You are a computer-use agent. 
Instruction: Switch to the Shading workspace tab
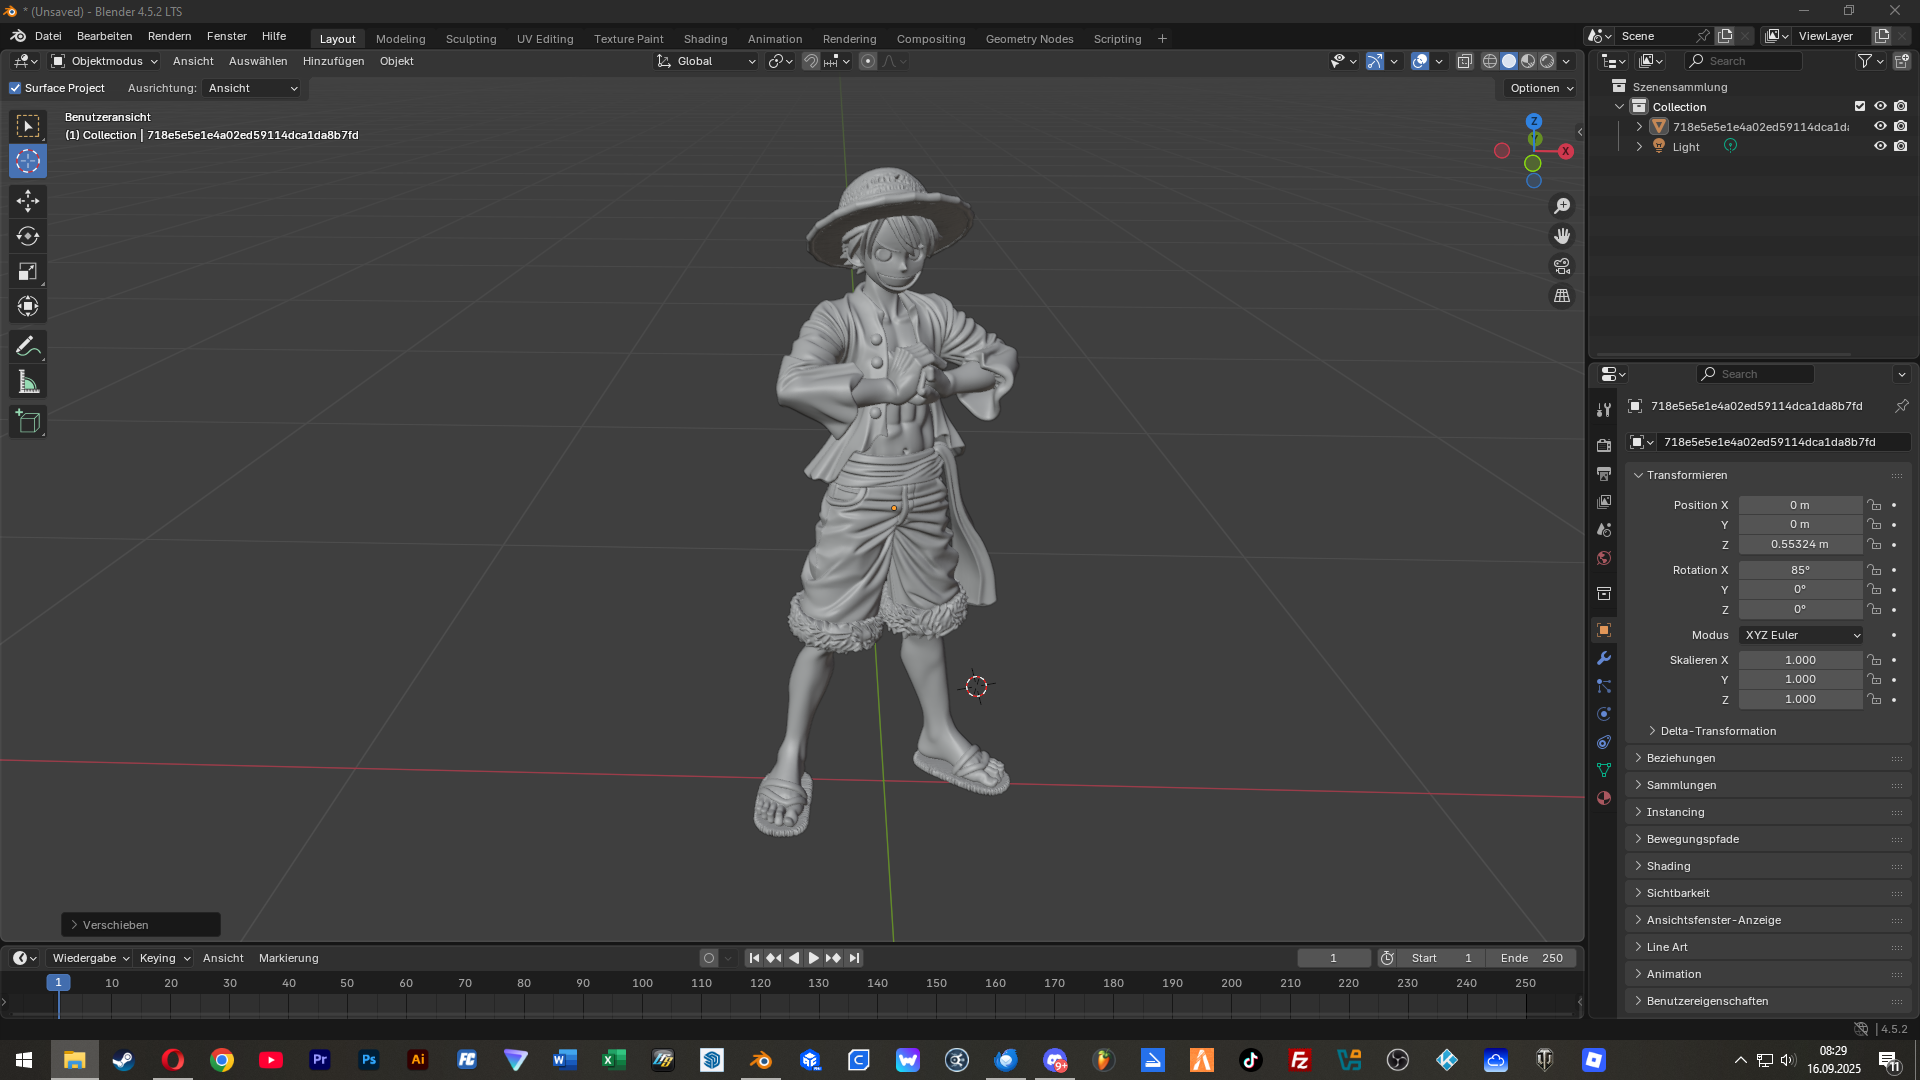click(x=705, y=39)
